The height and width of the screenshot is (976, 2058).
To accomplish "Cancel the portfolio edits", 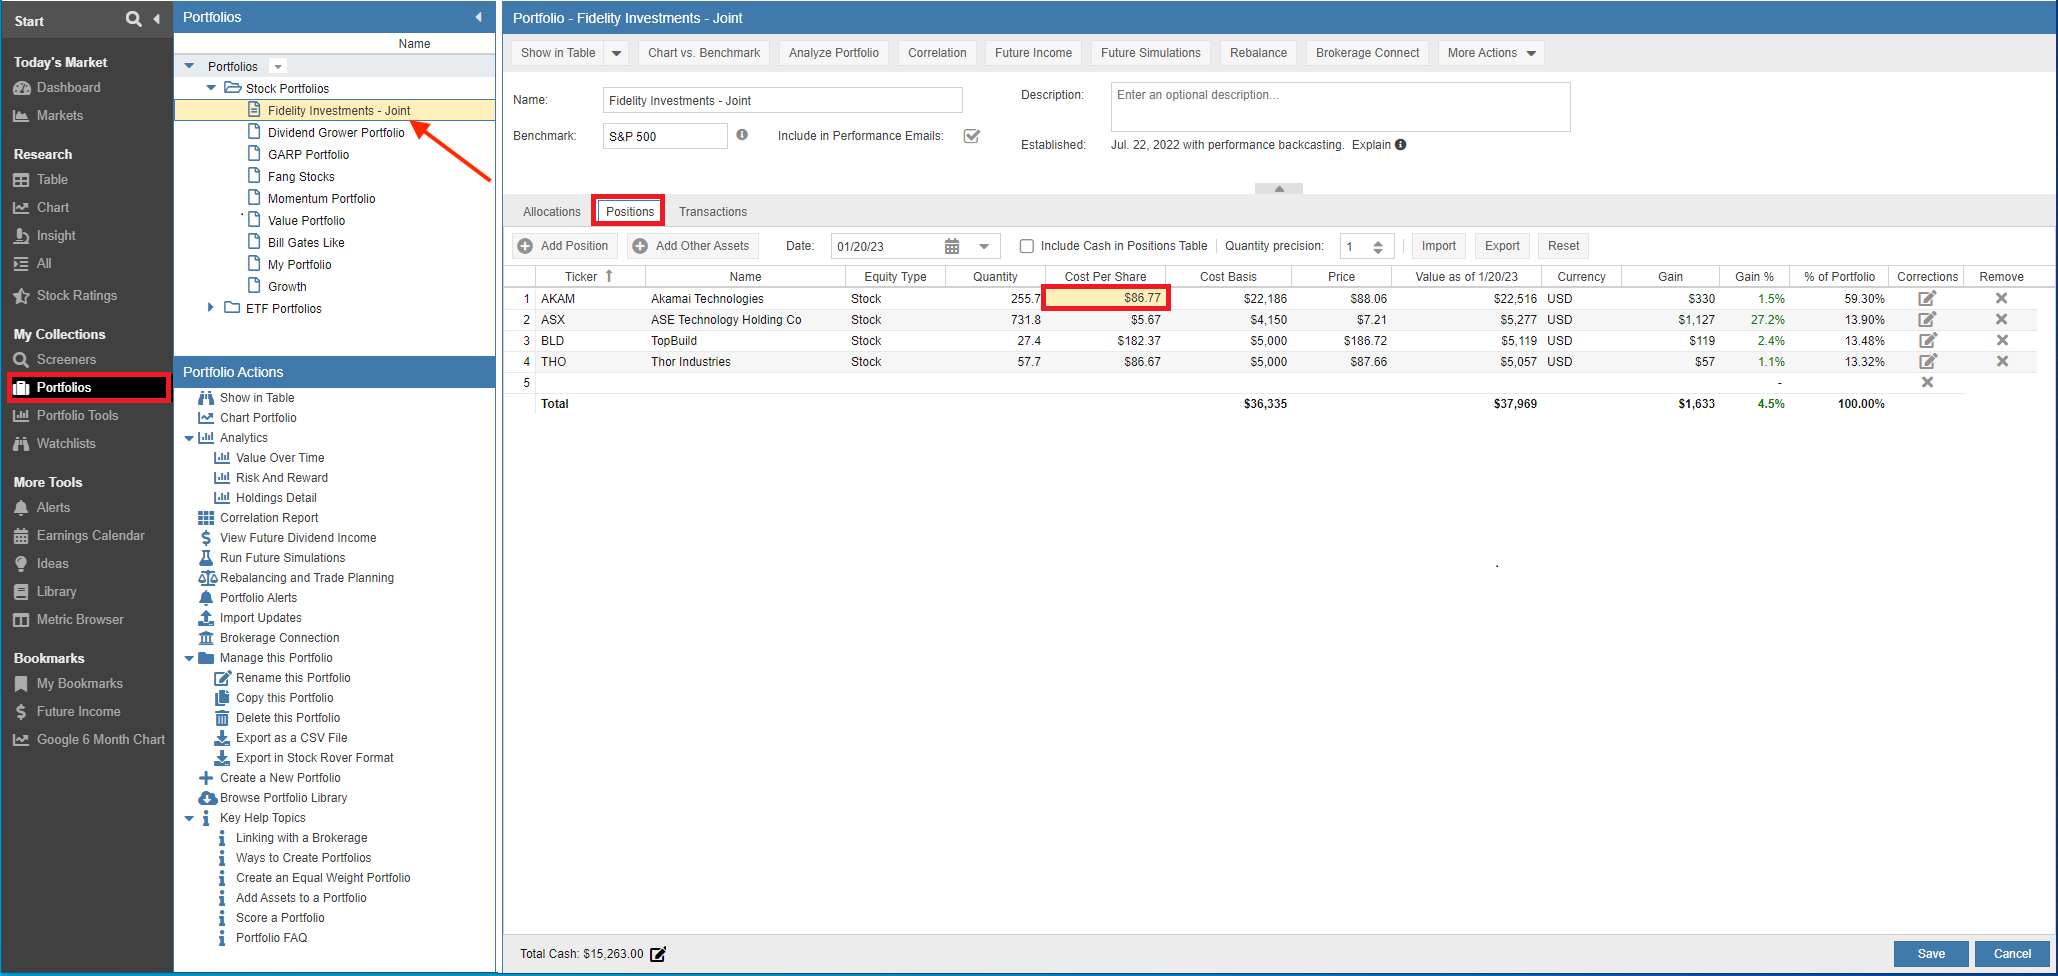I will click(x=2012, y=954).
